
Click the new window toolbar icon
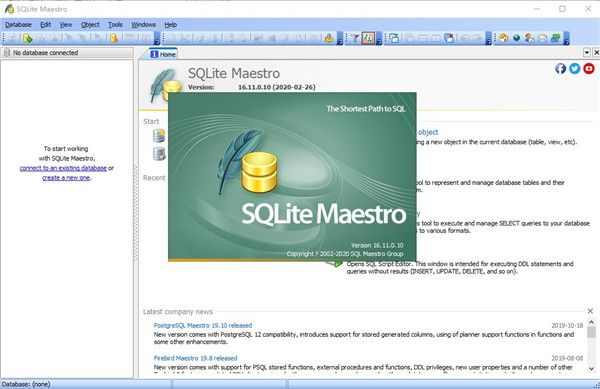394,38
